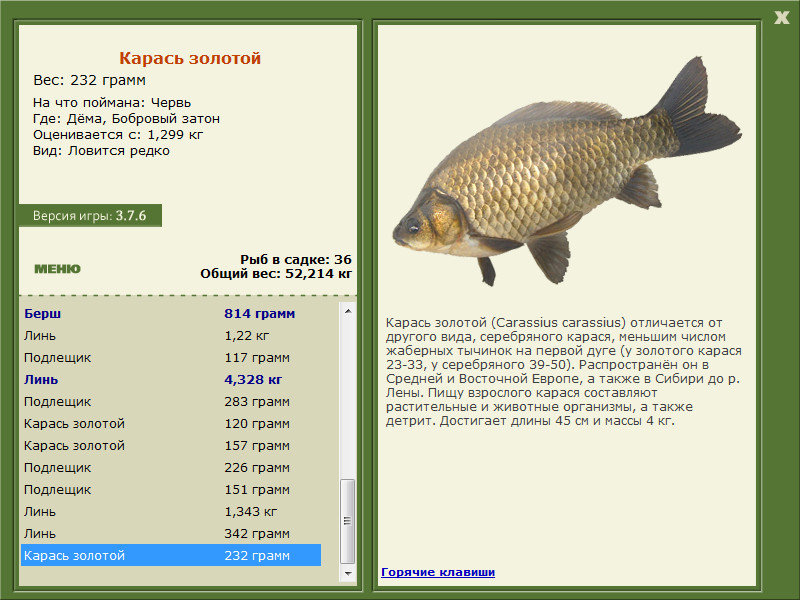Click the scrollbar down arrow in fish list
Screen dimensions: 800x600
click(x=347, y=573)
